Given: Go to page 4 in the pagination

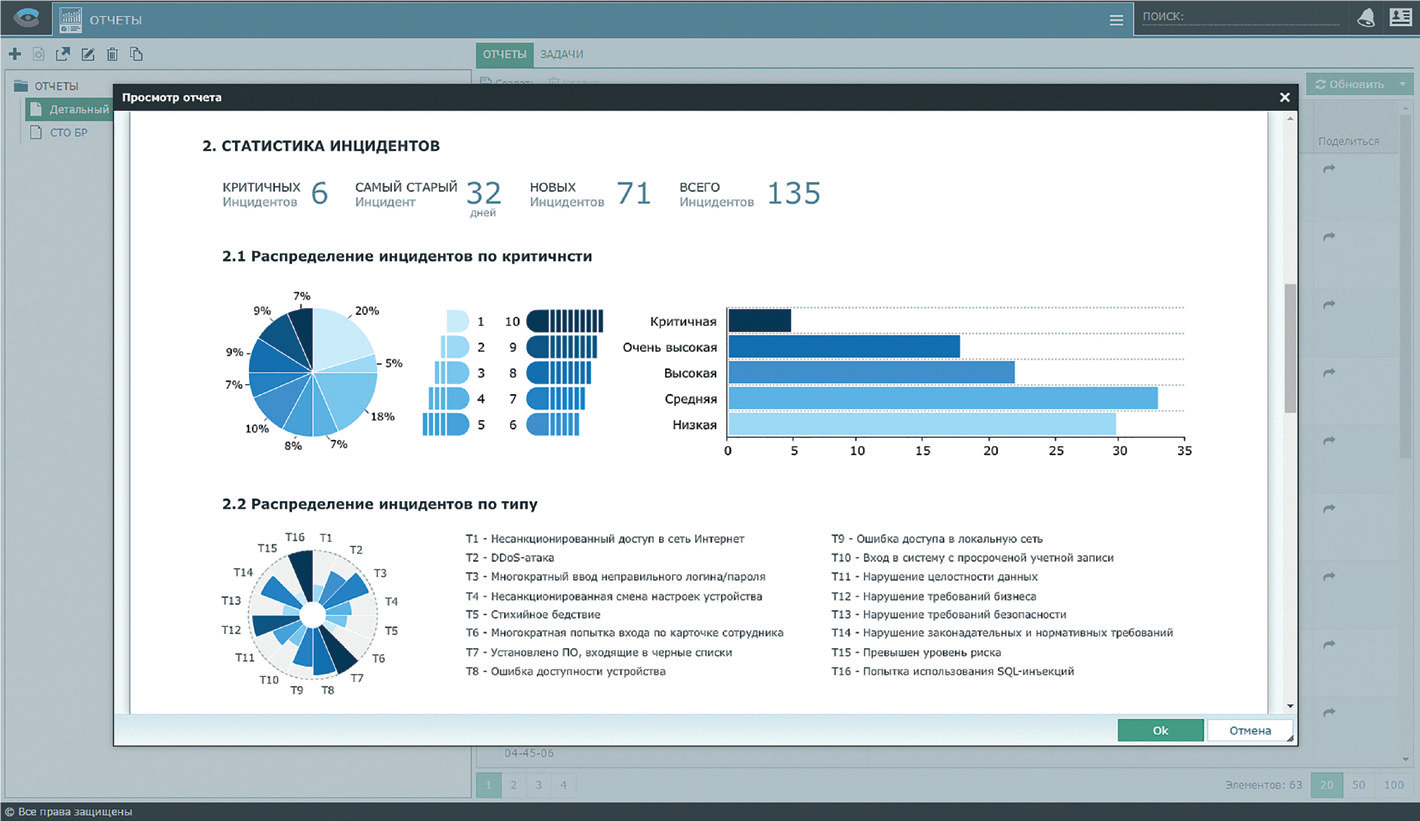Looking at the screenshot, I should point(563,785).
